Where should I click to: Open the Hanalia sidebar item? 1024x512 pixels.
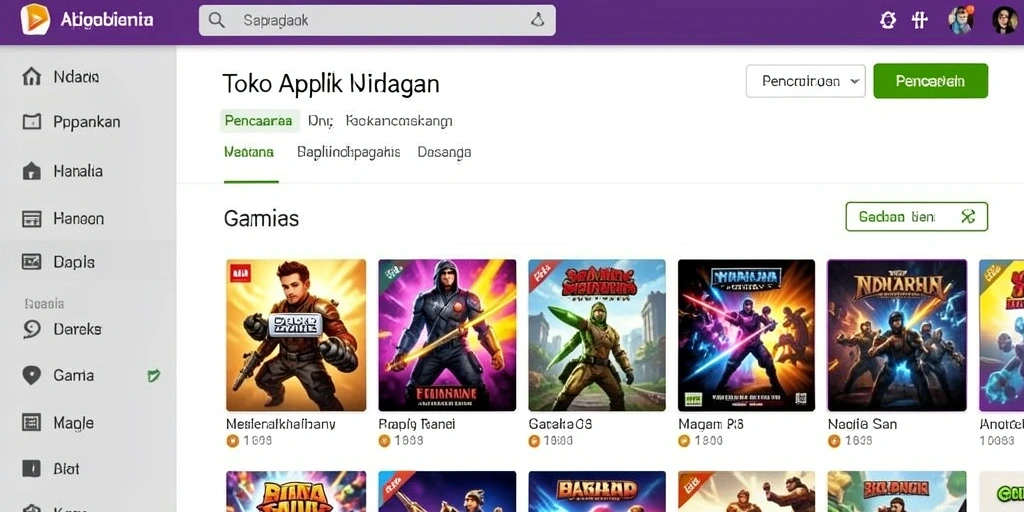[x=88, y=171]
